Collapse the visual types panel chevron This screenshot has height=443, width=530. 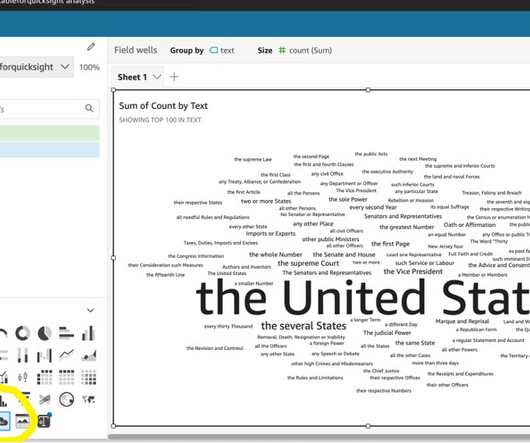point(90,310)
